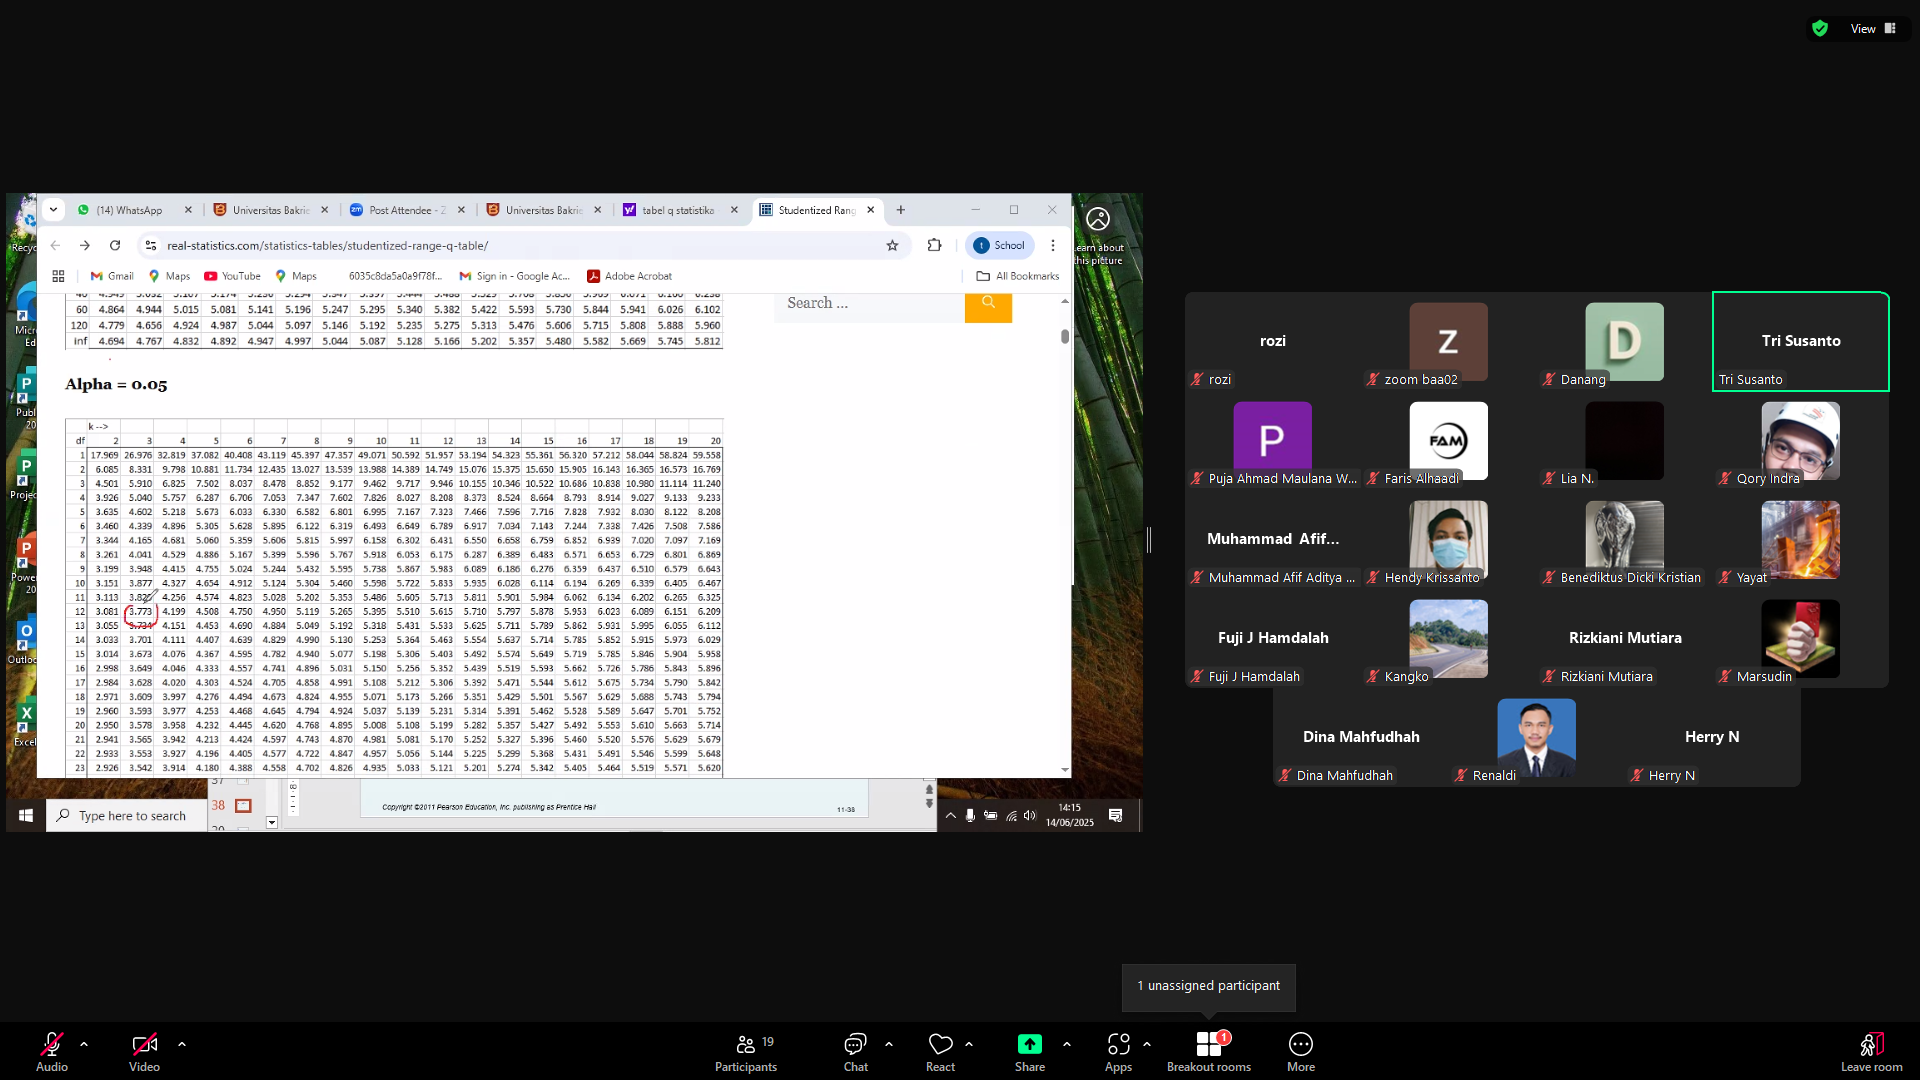Open React emoji menu

coord(941,1052)
